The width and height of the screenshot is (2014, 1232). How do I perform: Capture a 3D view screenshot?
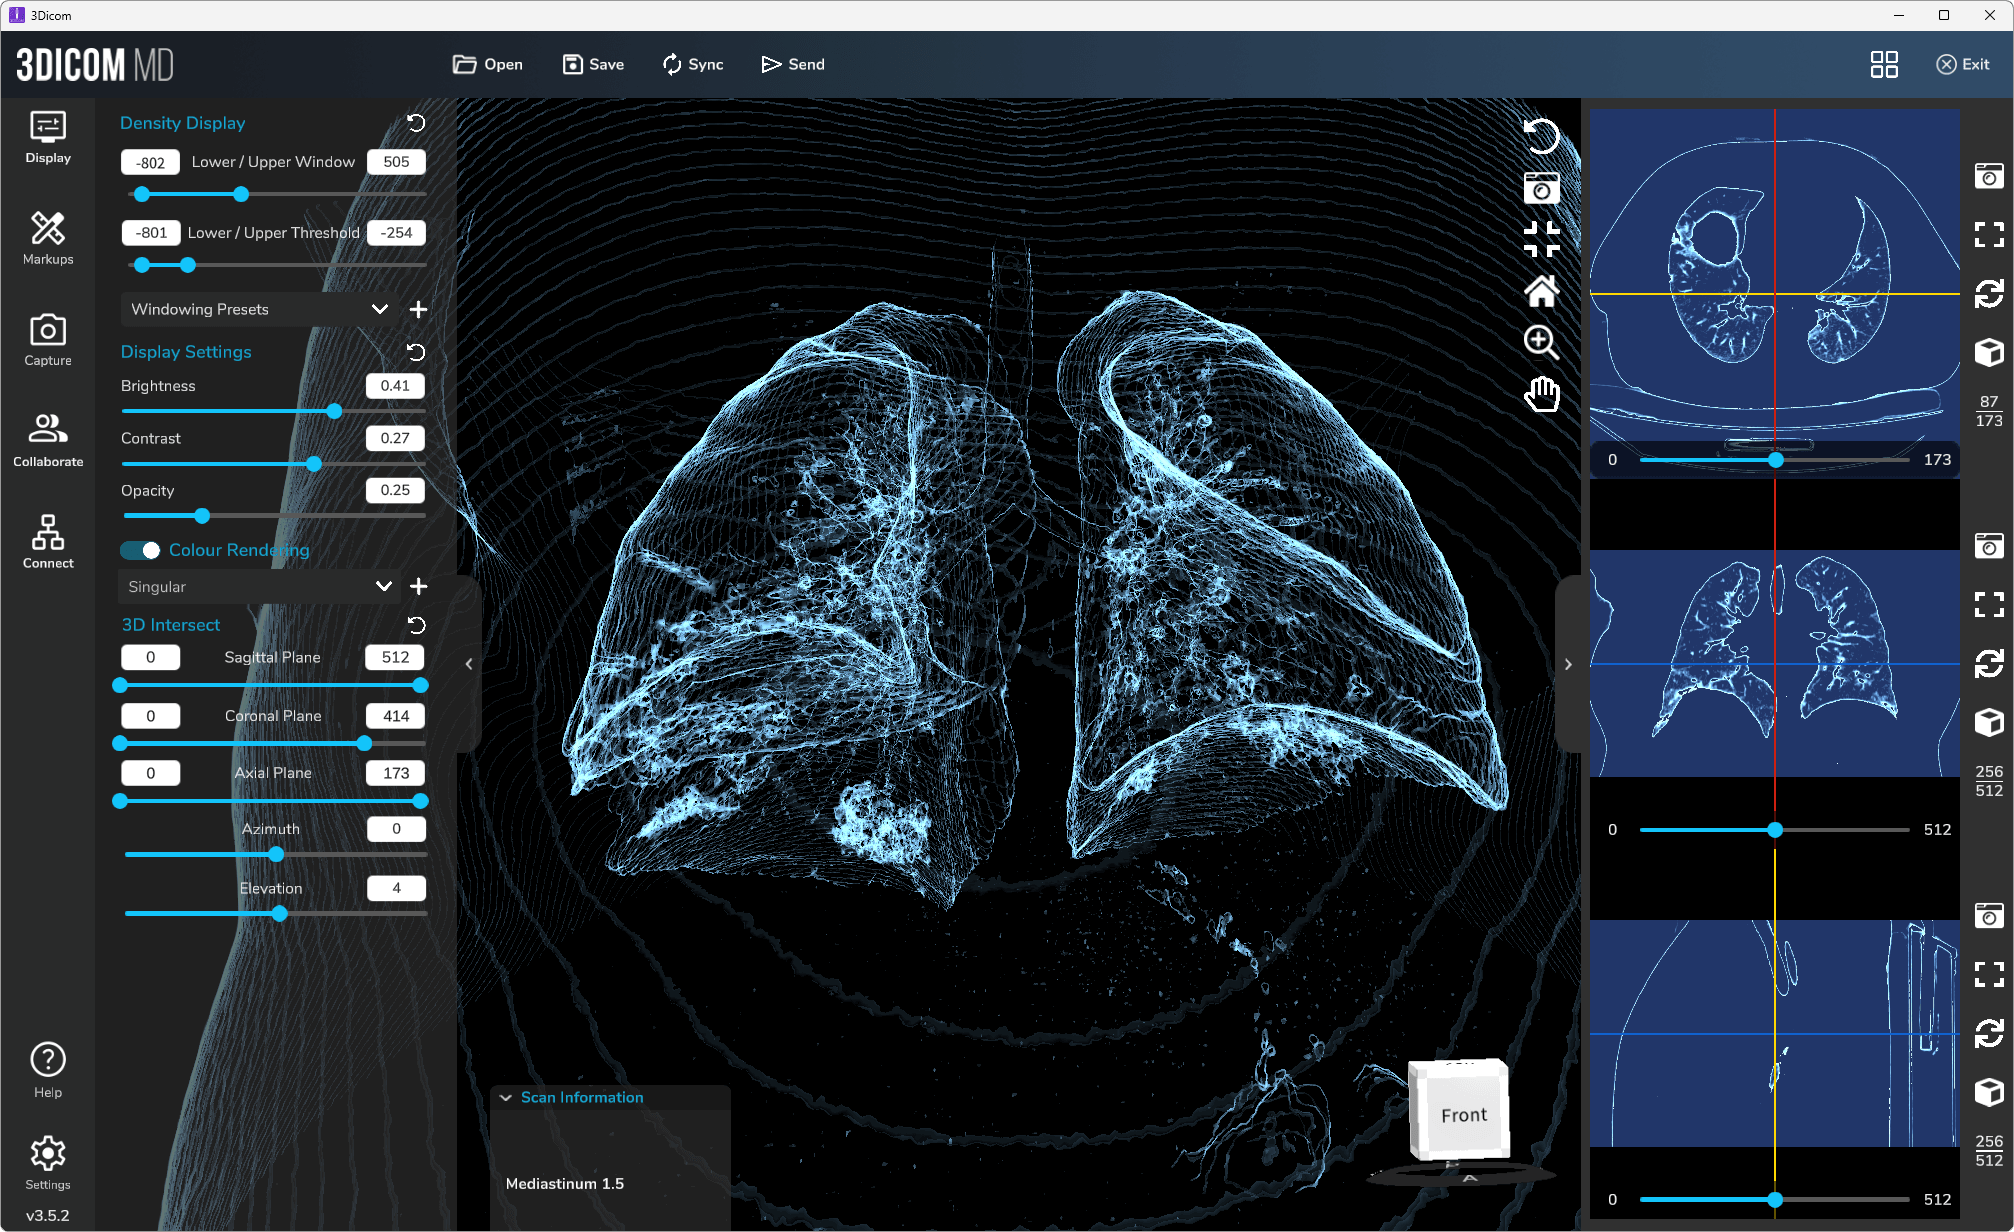1541,187
